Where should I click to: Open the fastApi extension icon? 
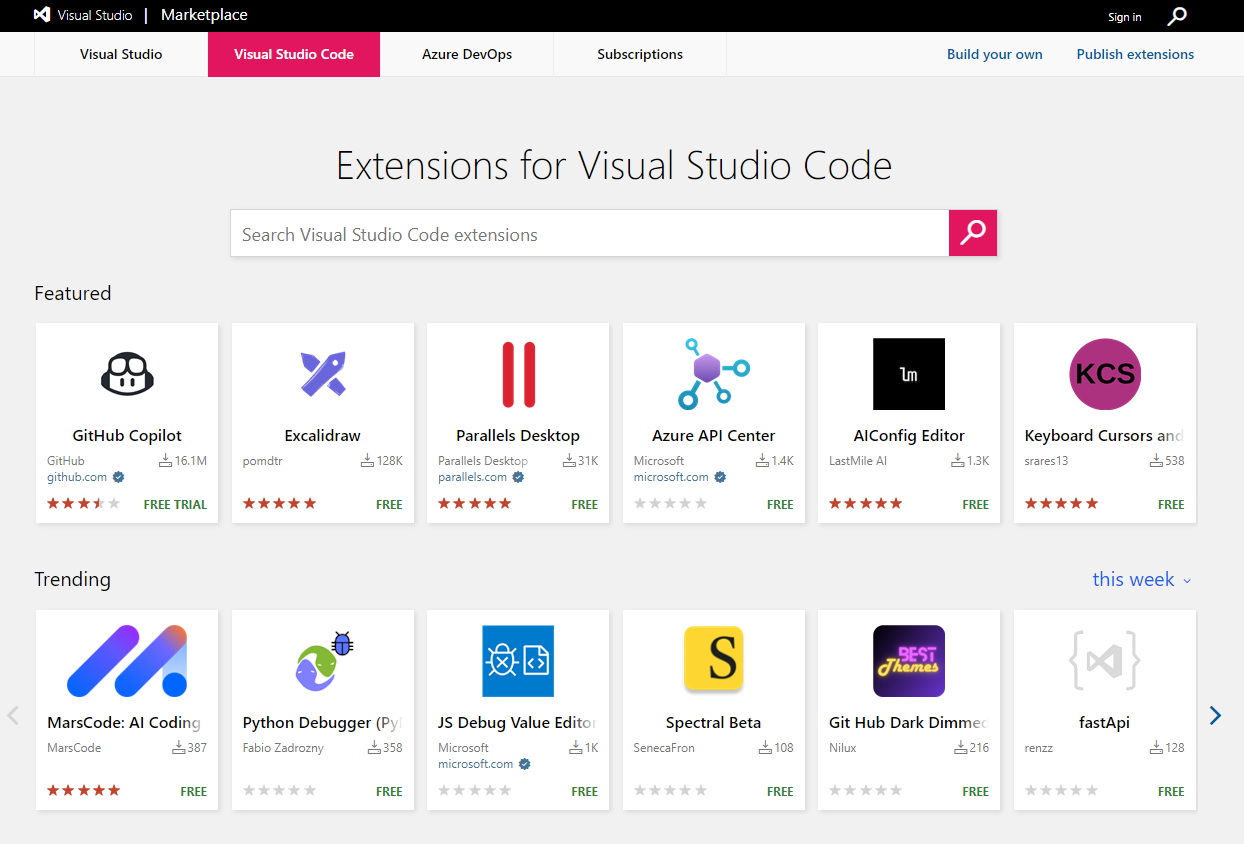[x=1105, y=661]
